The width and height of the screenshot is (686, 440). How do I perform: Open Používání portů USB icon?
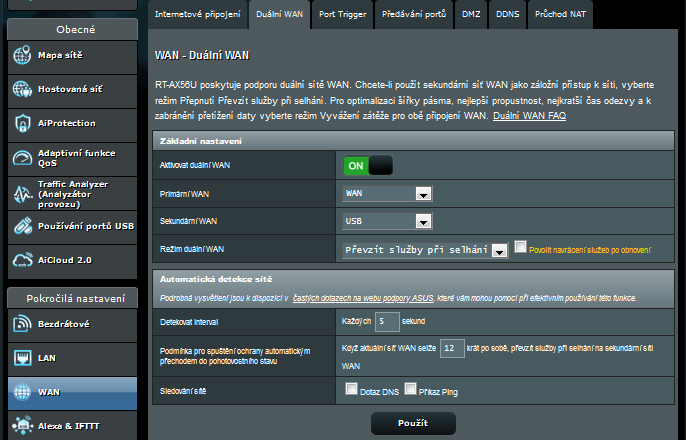[x=22, y=226]
